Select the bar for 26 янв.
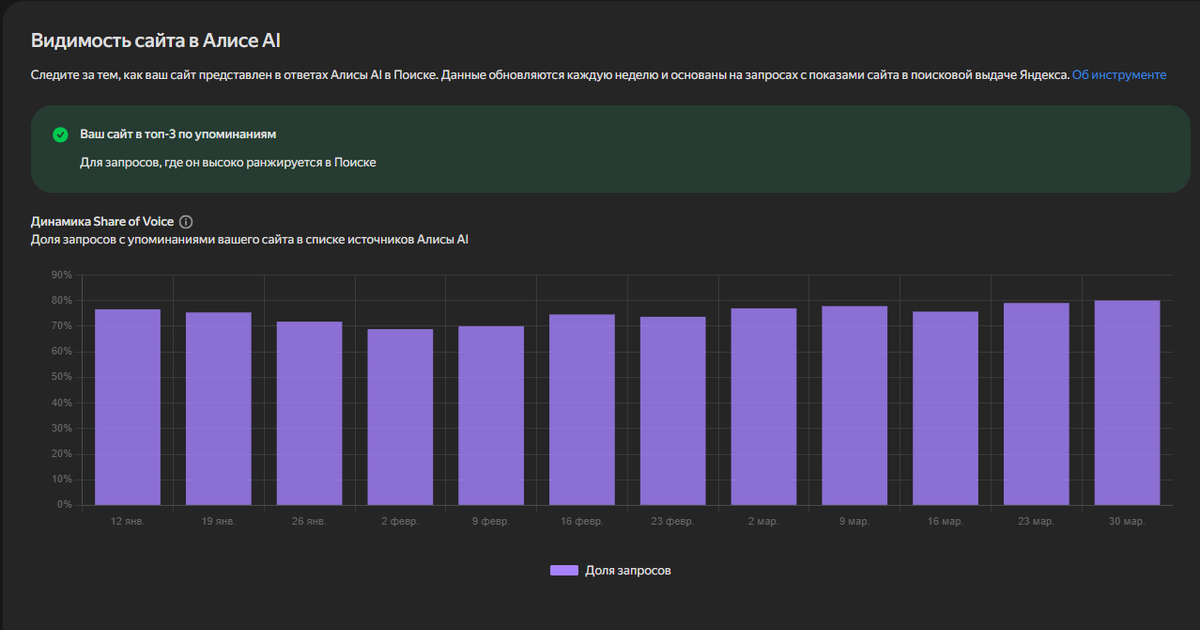Viewport: 1200px width, 630px height. (x=309, y=413)
